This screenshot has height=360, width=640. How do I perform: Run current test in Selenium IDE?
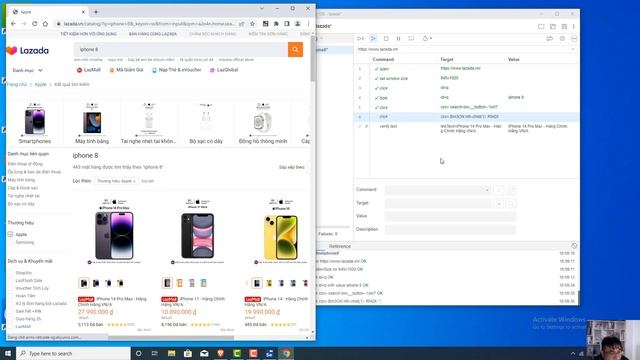click(373, 38)
